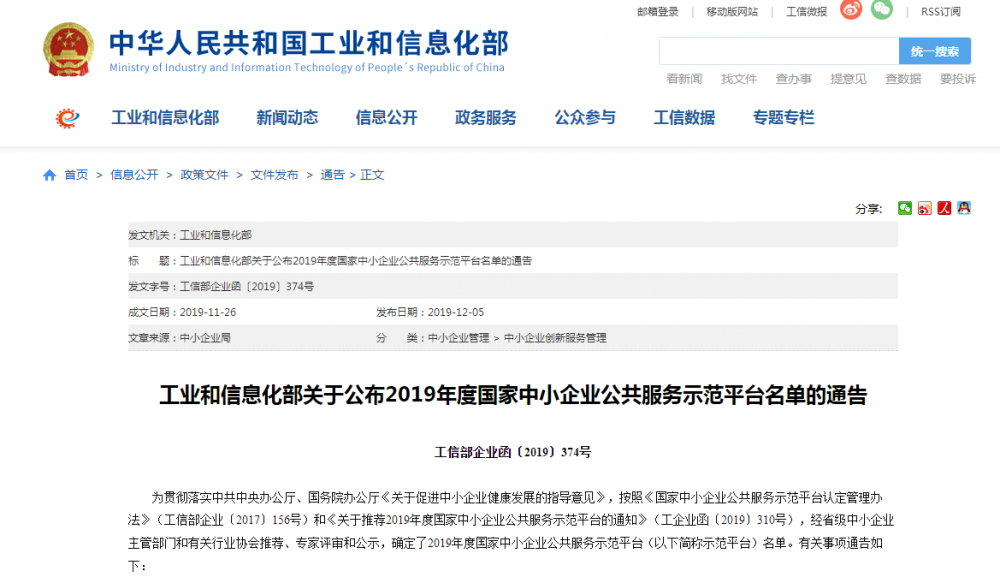Navigate to 政策文件 in breadcrumb

coord(204,175)
